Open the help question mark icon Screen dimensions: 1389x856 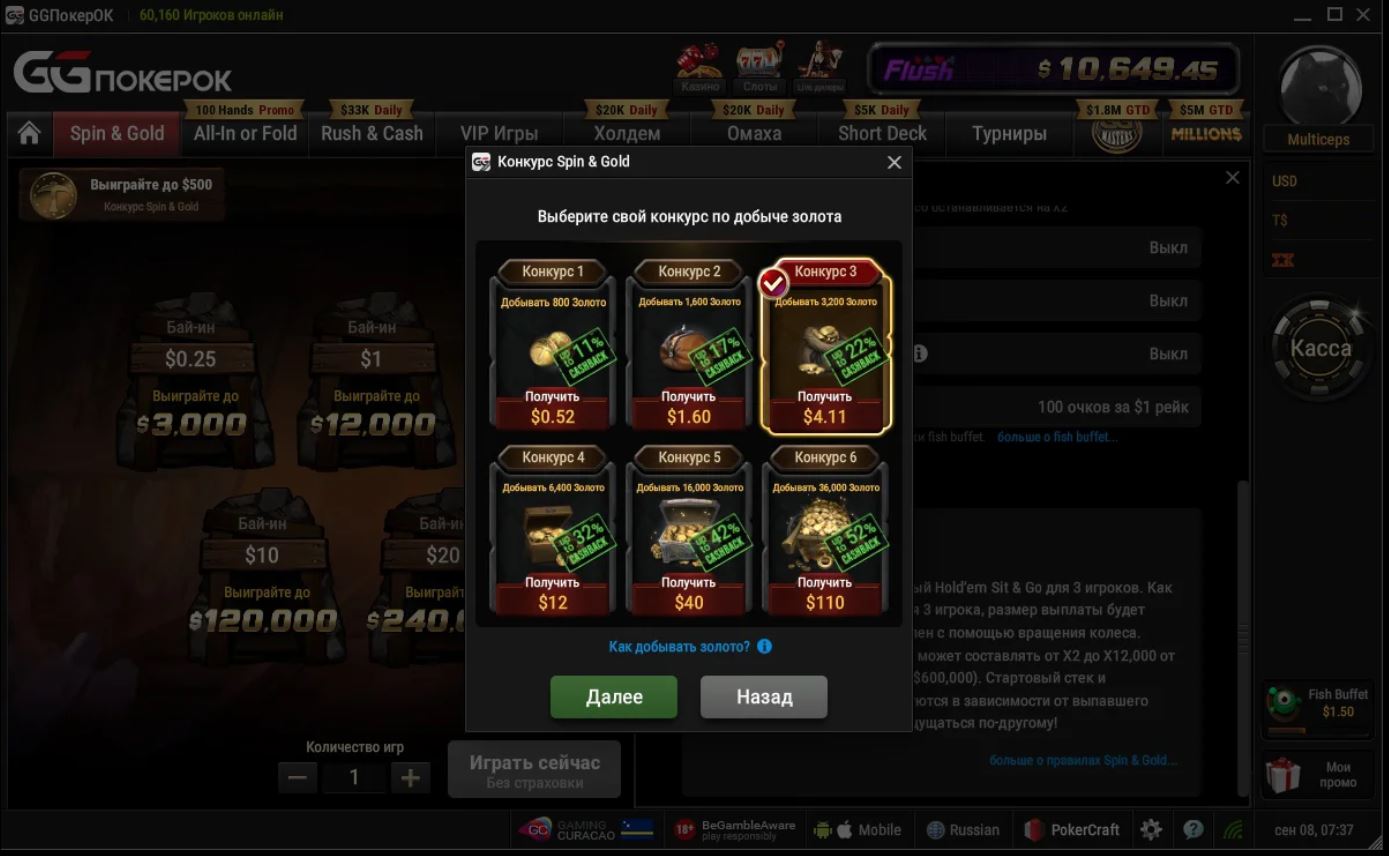1193,829
